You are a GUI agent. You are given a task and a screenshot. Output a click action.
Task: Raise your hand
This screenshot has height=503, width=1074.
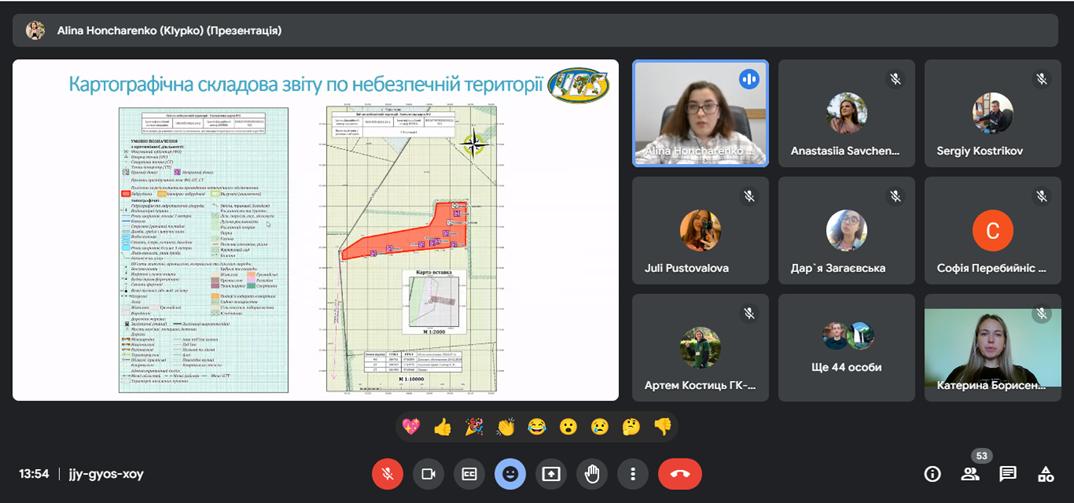pos(592,473)
